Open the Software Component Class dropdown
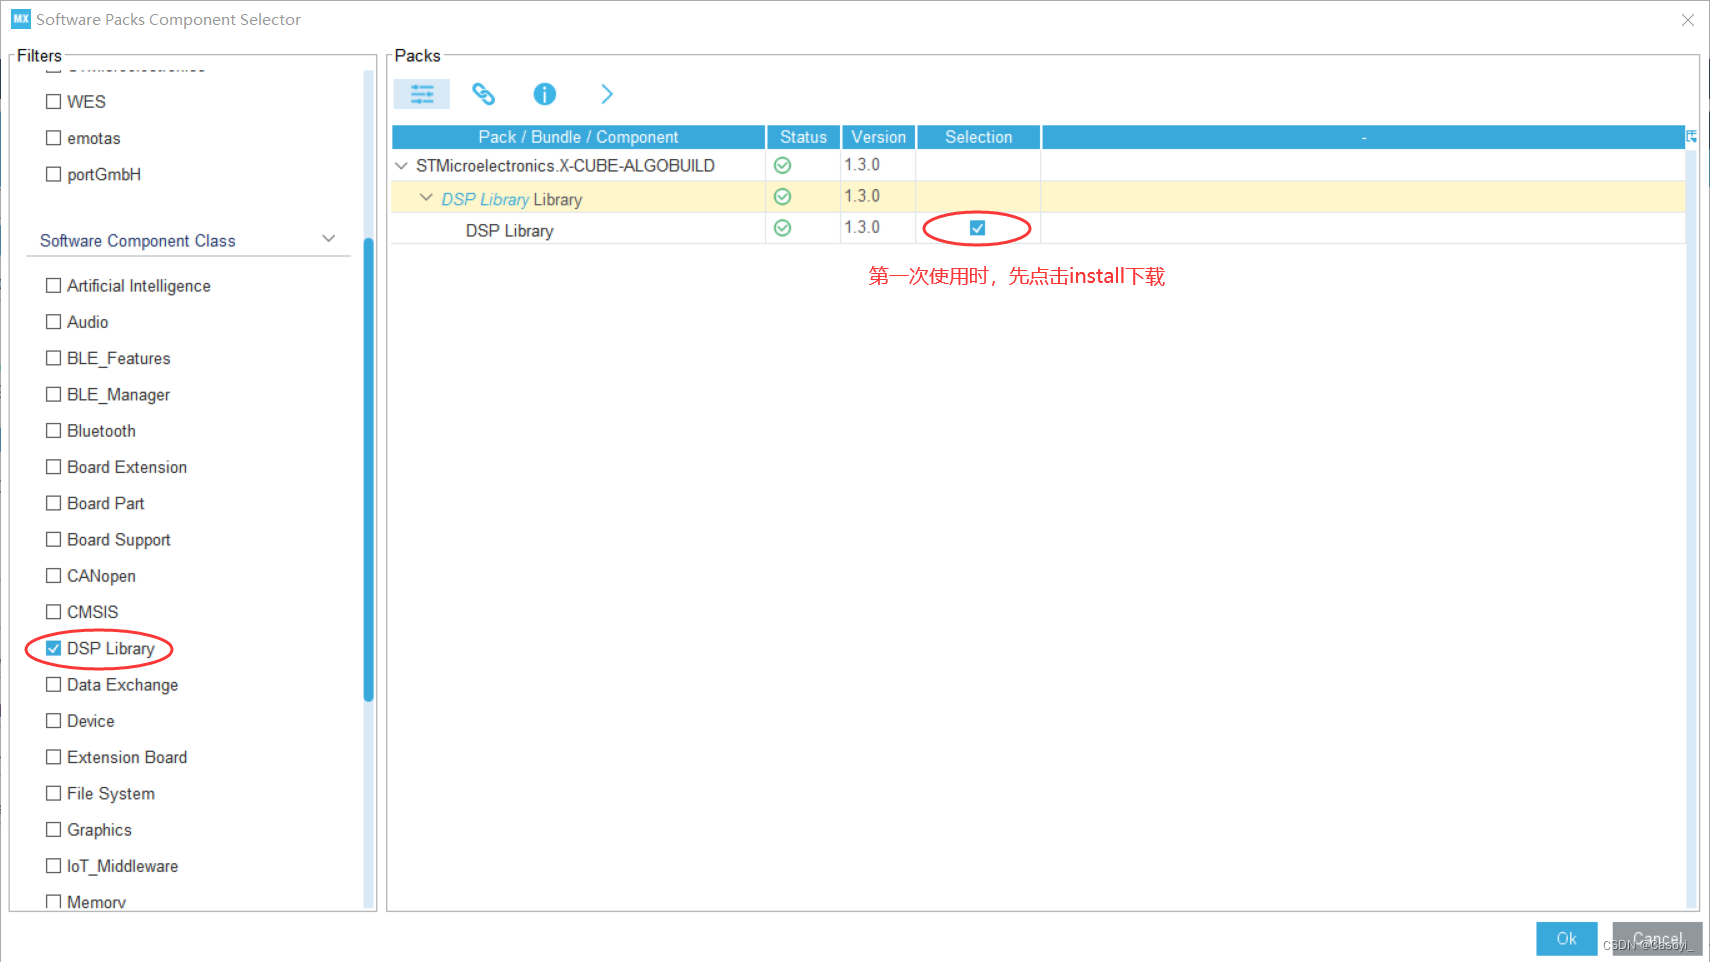The image size is (1710, 962). point(329,238)
